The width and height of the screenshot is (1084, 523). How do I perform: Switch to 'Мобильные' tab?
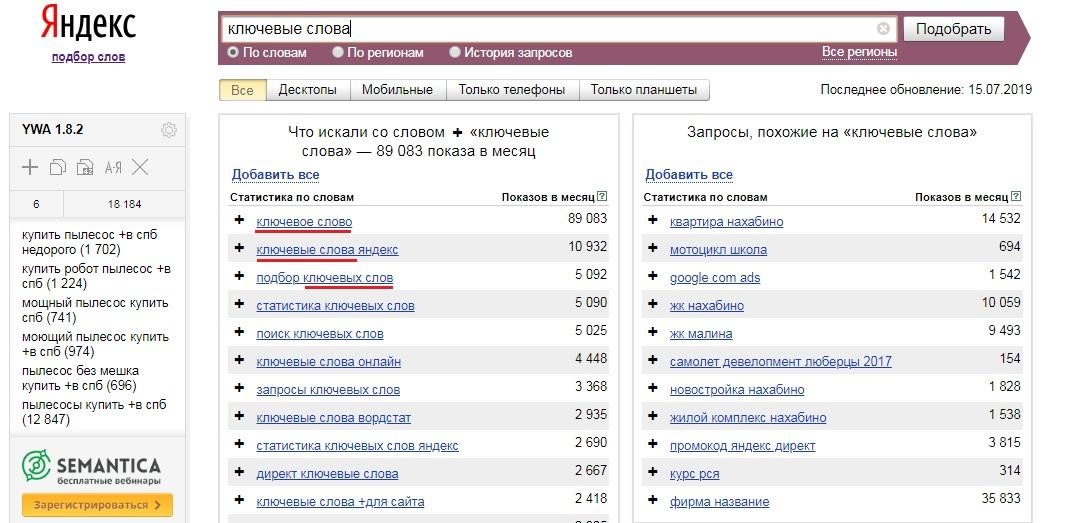click(x=398, y=90)
